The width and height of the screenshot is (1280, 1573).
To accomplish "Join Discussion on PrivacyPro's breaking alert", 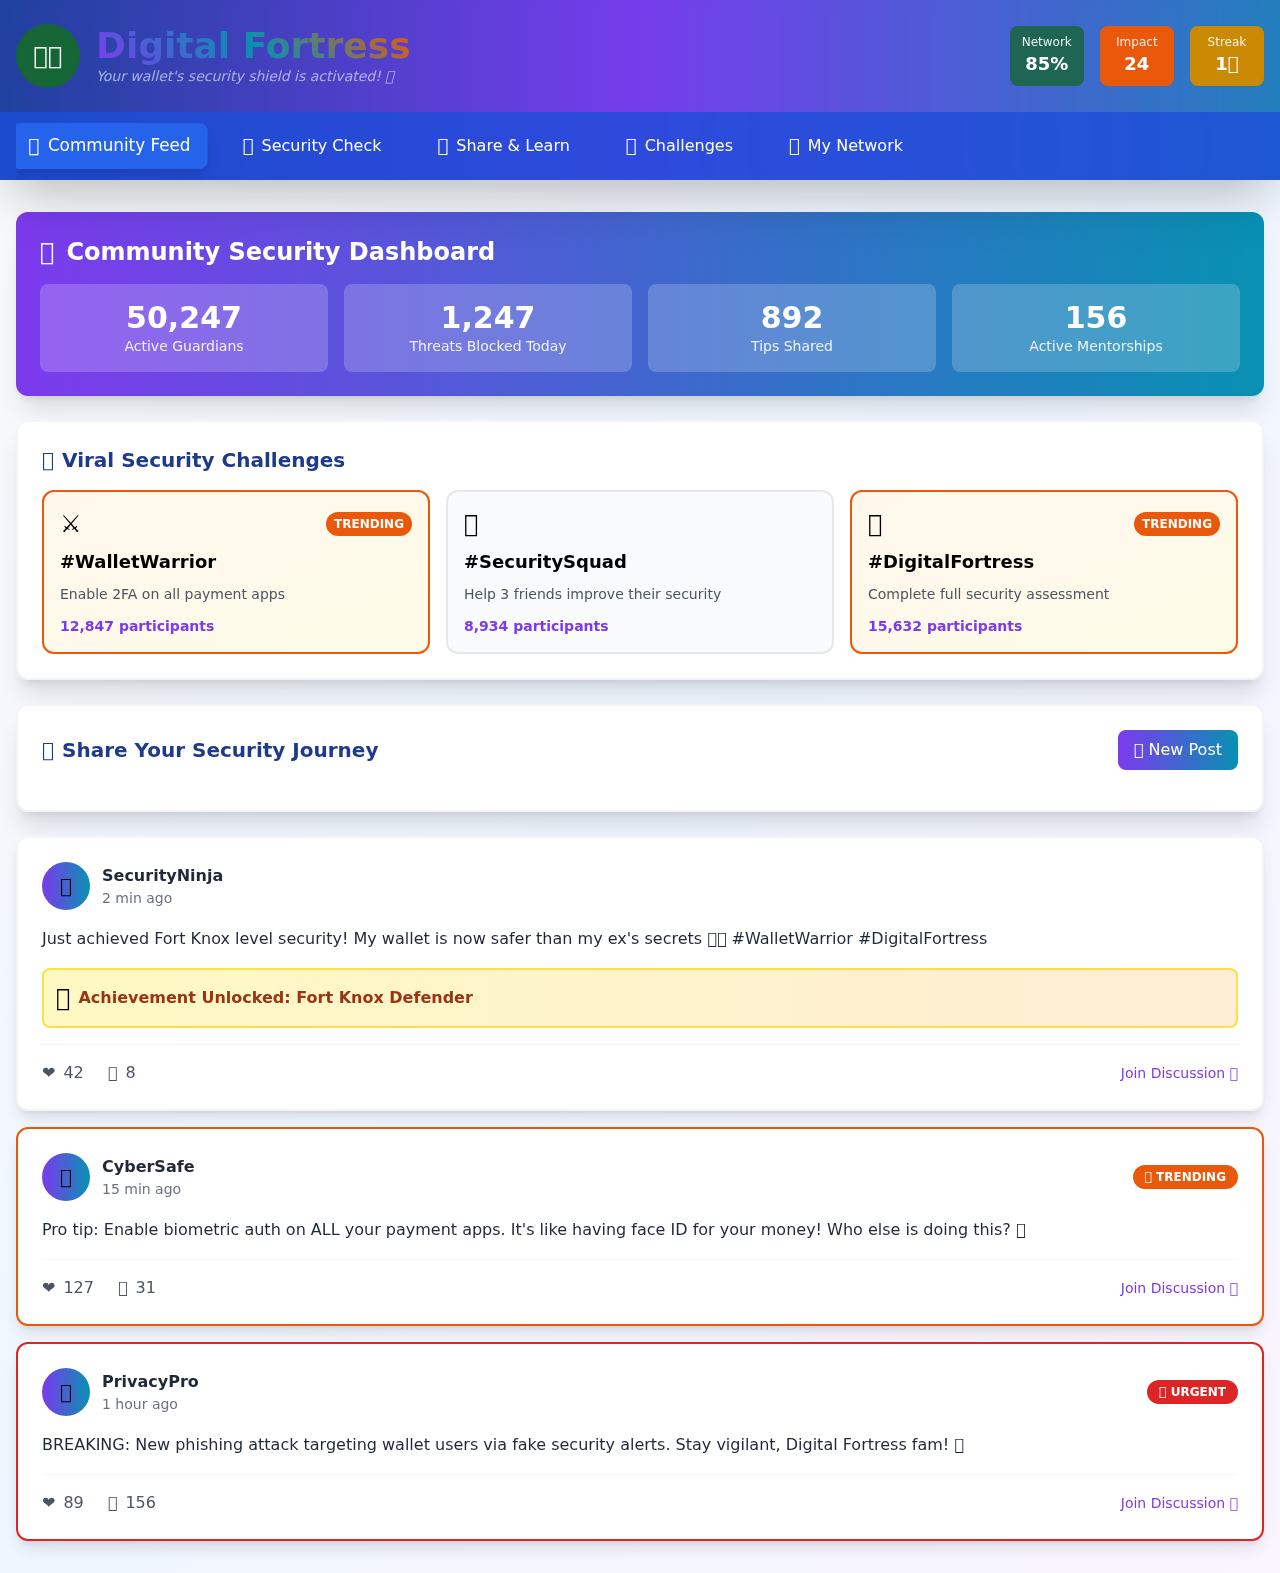I will pyautogui.click(x=1179, y=1503).
